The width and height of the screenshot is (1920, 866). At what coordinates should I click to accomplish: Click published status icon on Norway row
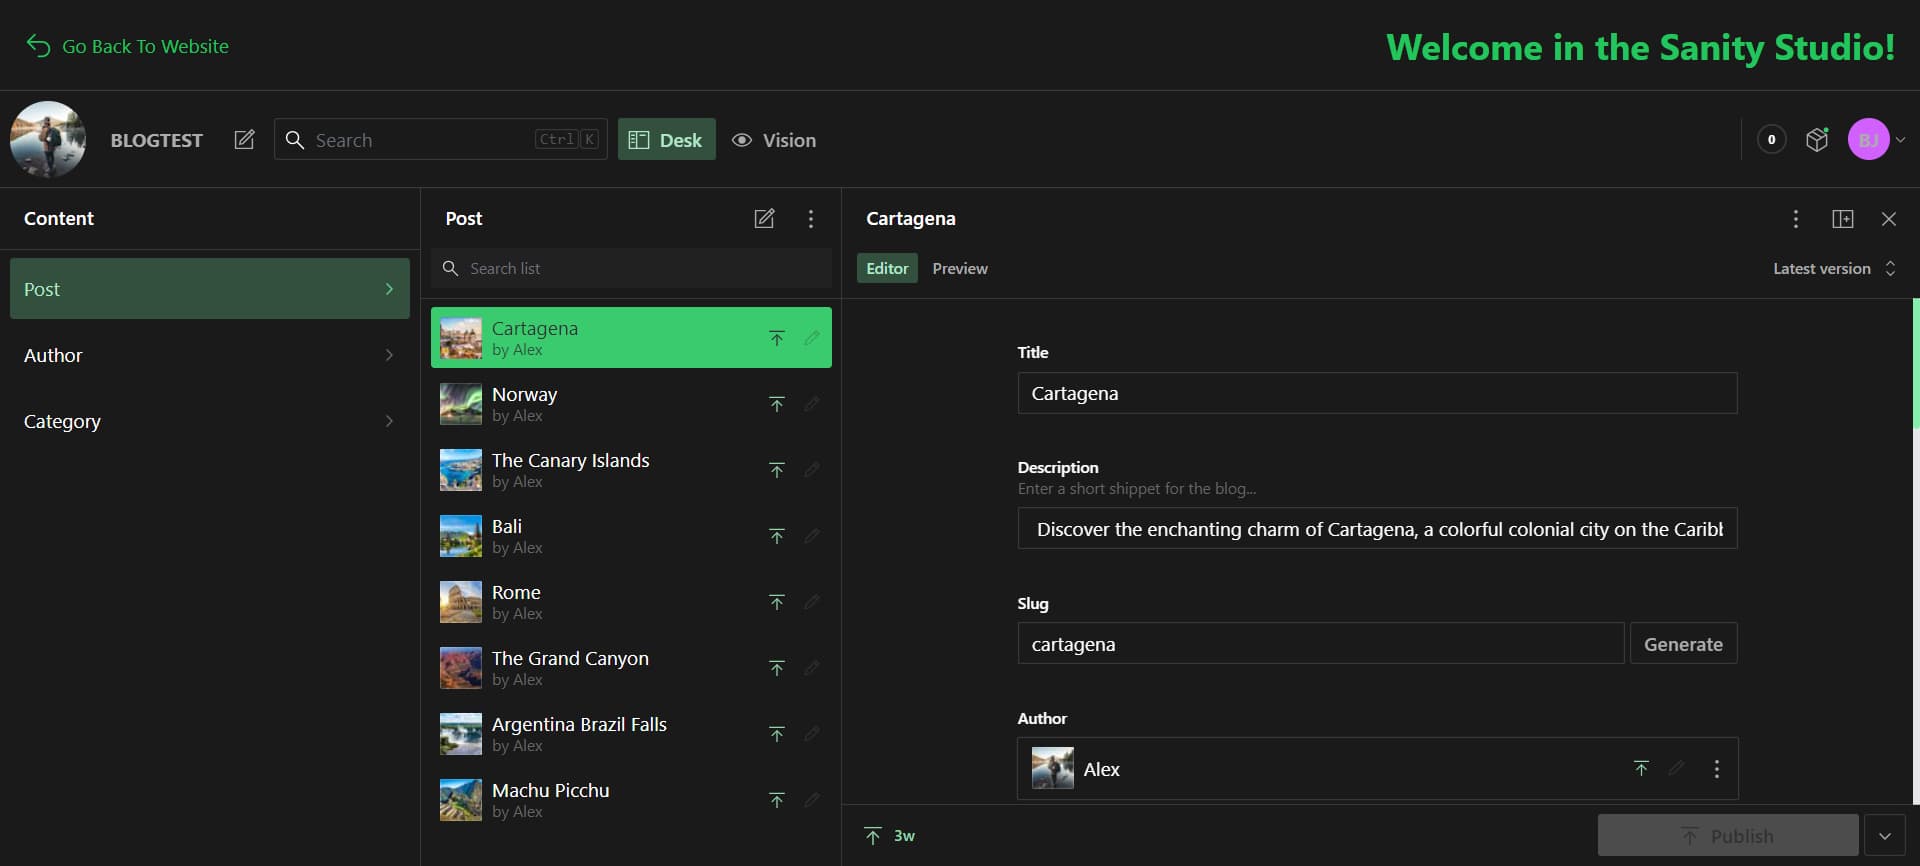point(777,404)
